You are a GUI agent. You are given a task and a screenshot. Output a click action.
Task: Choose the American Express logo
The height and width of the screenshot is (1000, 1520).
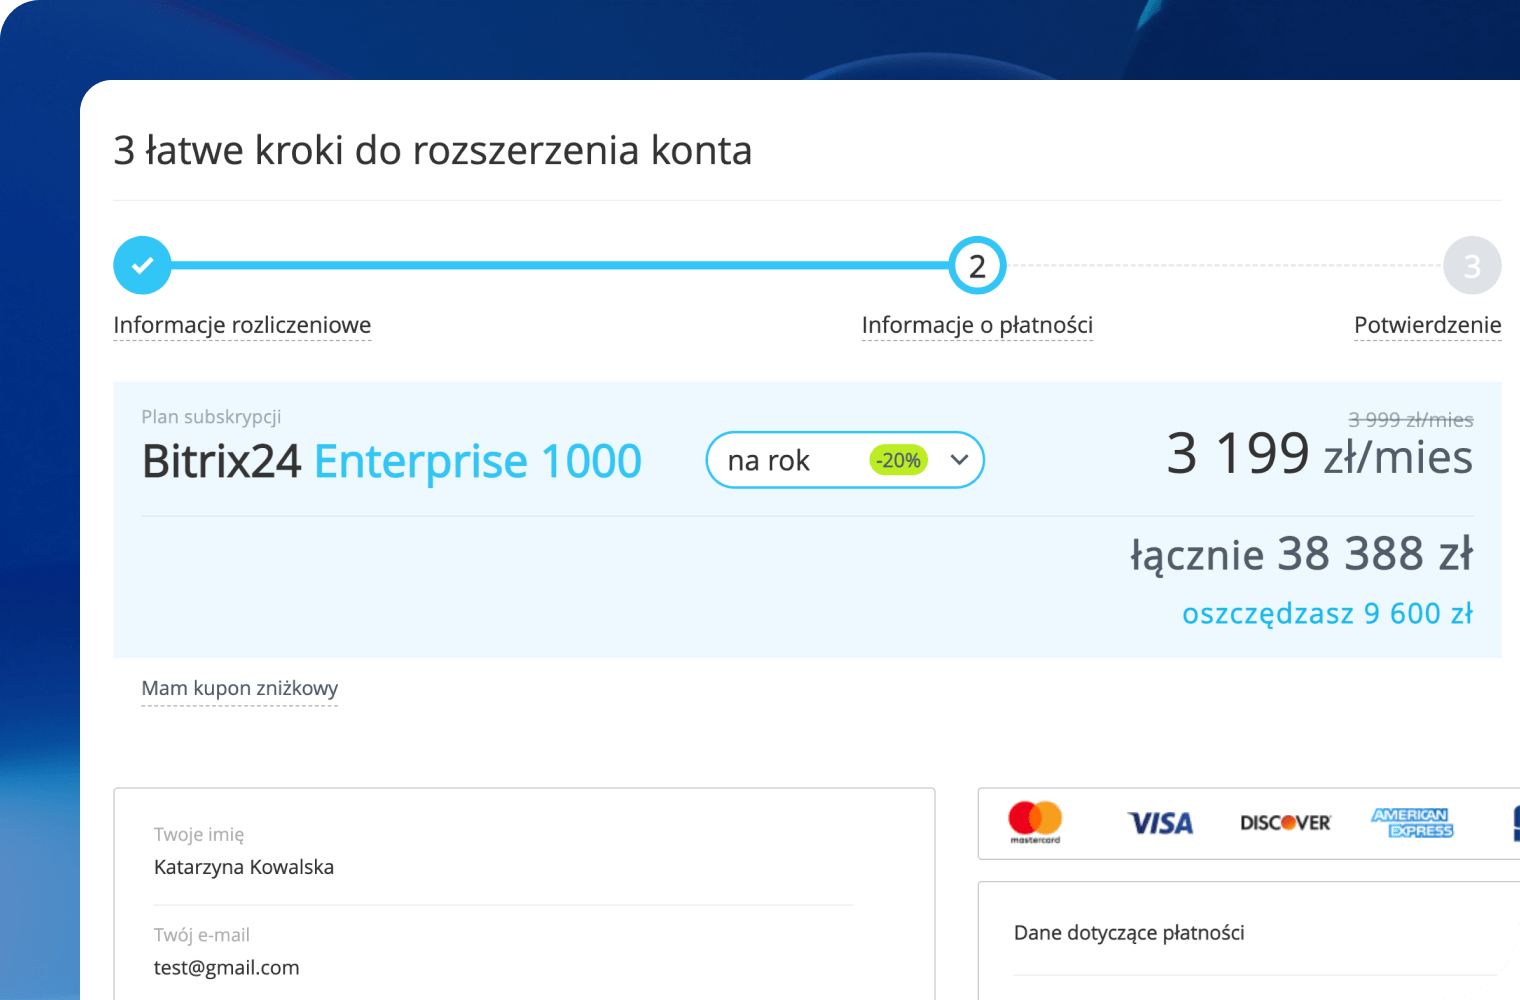click(x=1412, y=823)
